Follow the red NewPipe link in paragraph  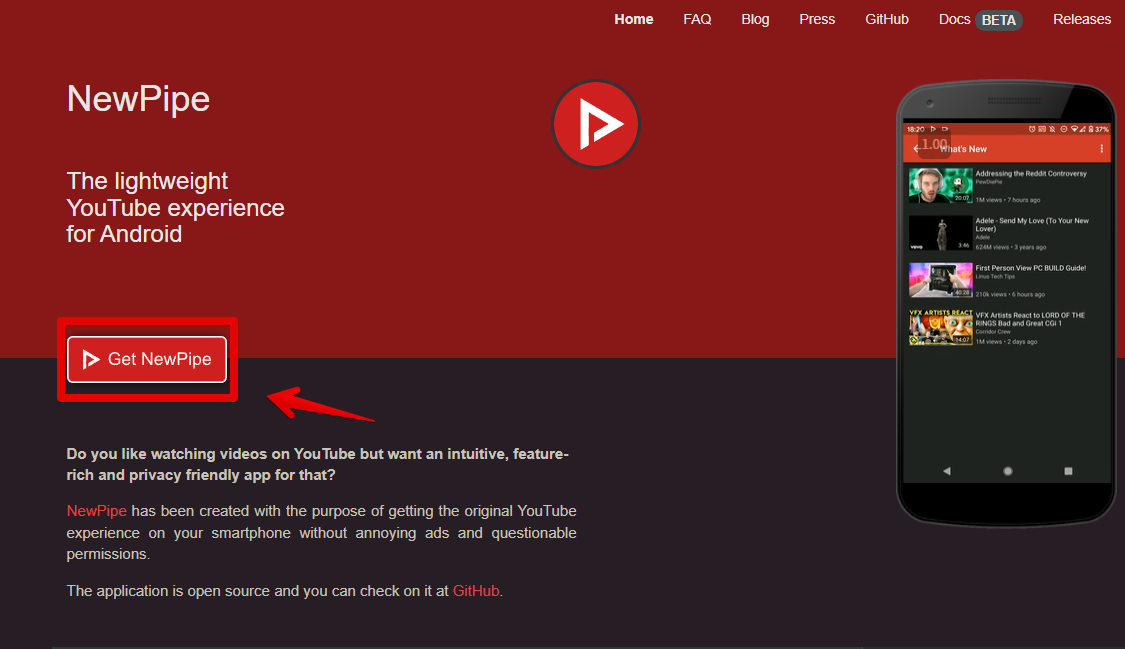click(x=96, y=511)
